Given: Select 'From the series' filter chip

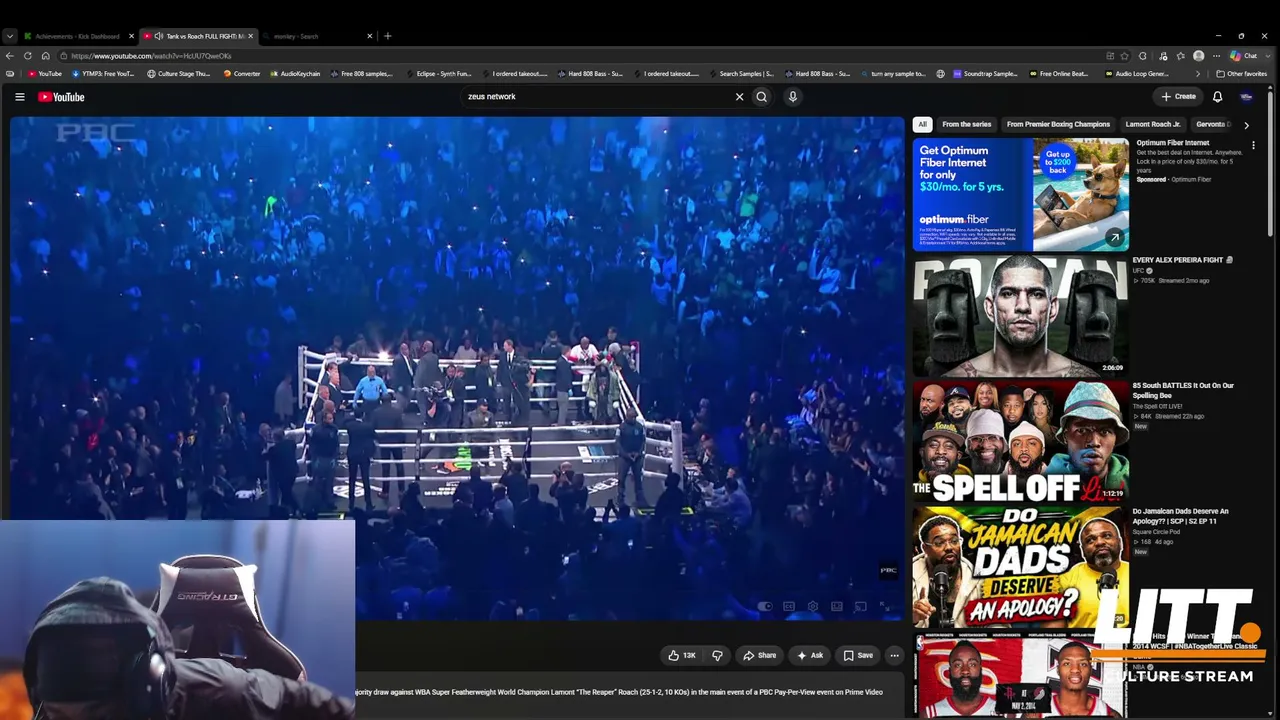Looking at the screenshot, I should click(x=966, y=124).
